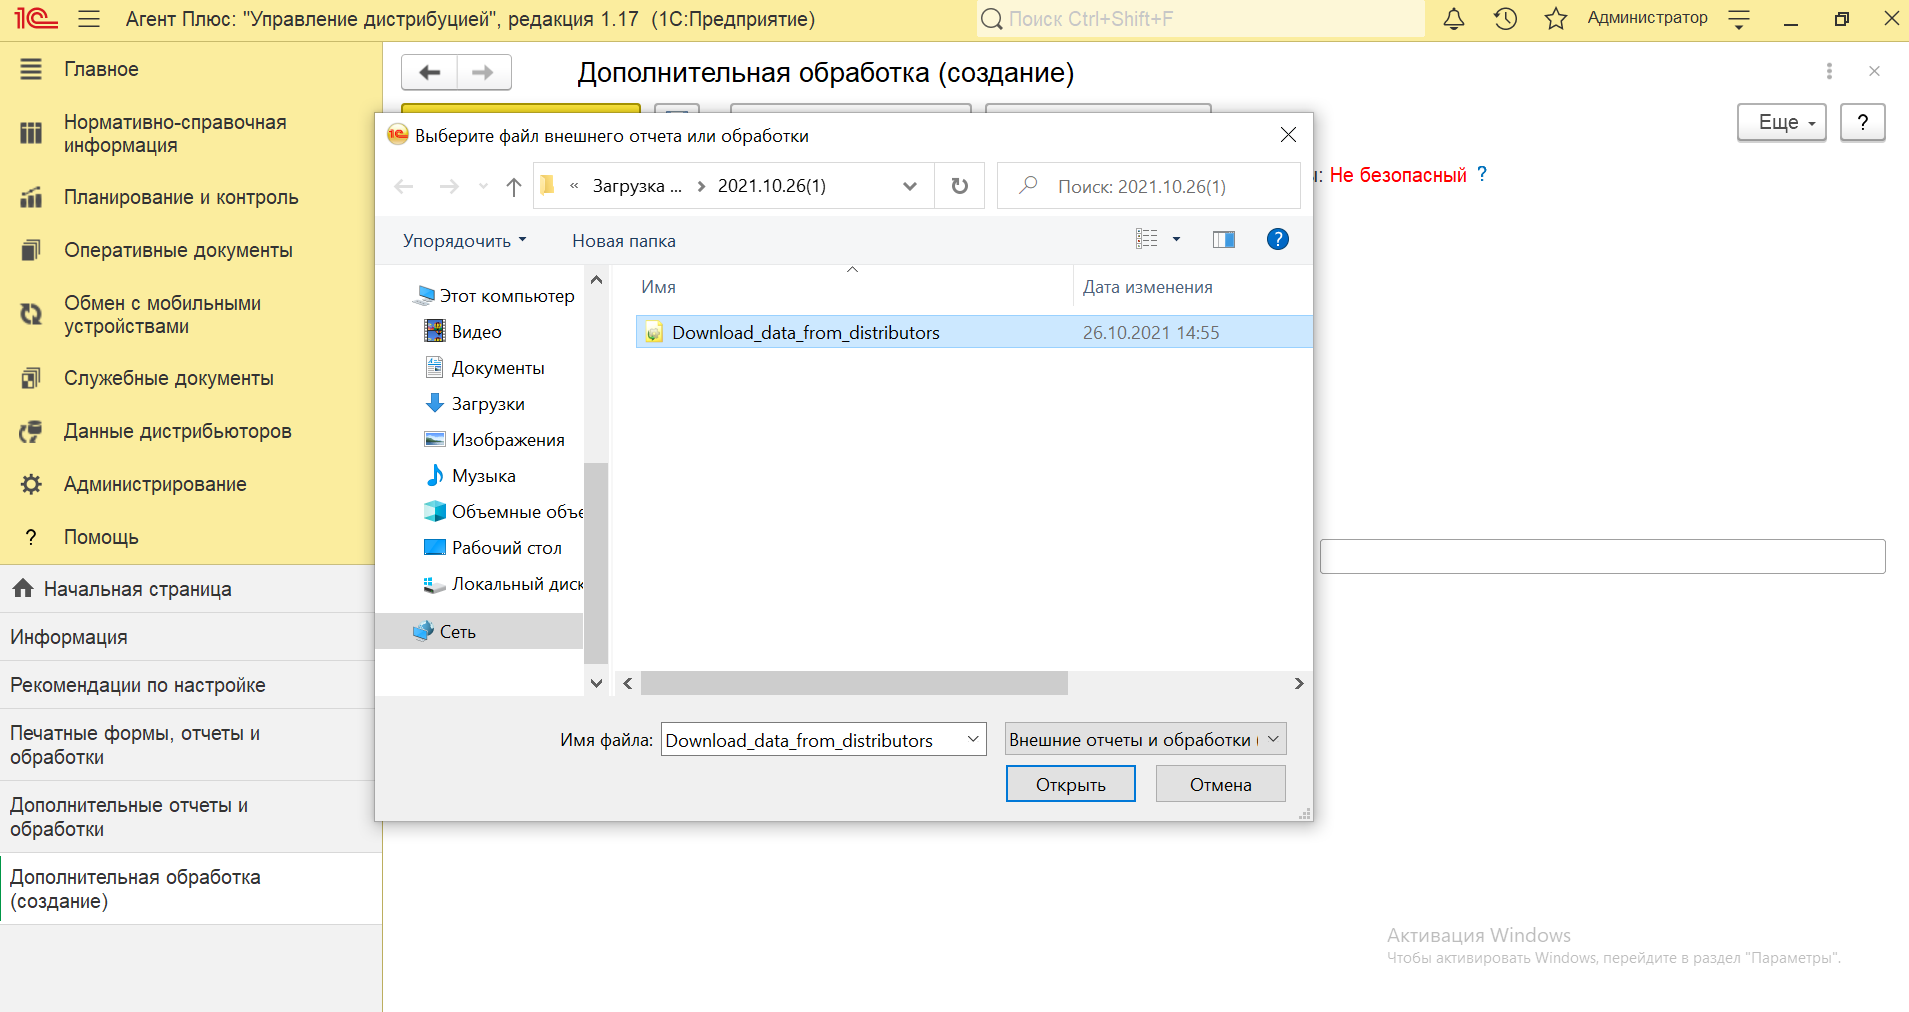The height and width of the screenshot is (1012, 1909).
Task: Go forward using the form's right arrow button
Action: coord(484,72)
